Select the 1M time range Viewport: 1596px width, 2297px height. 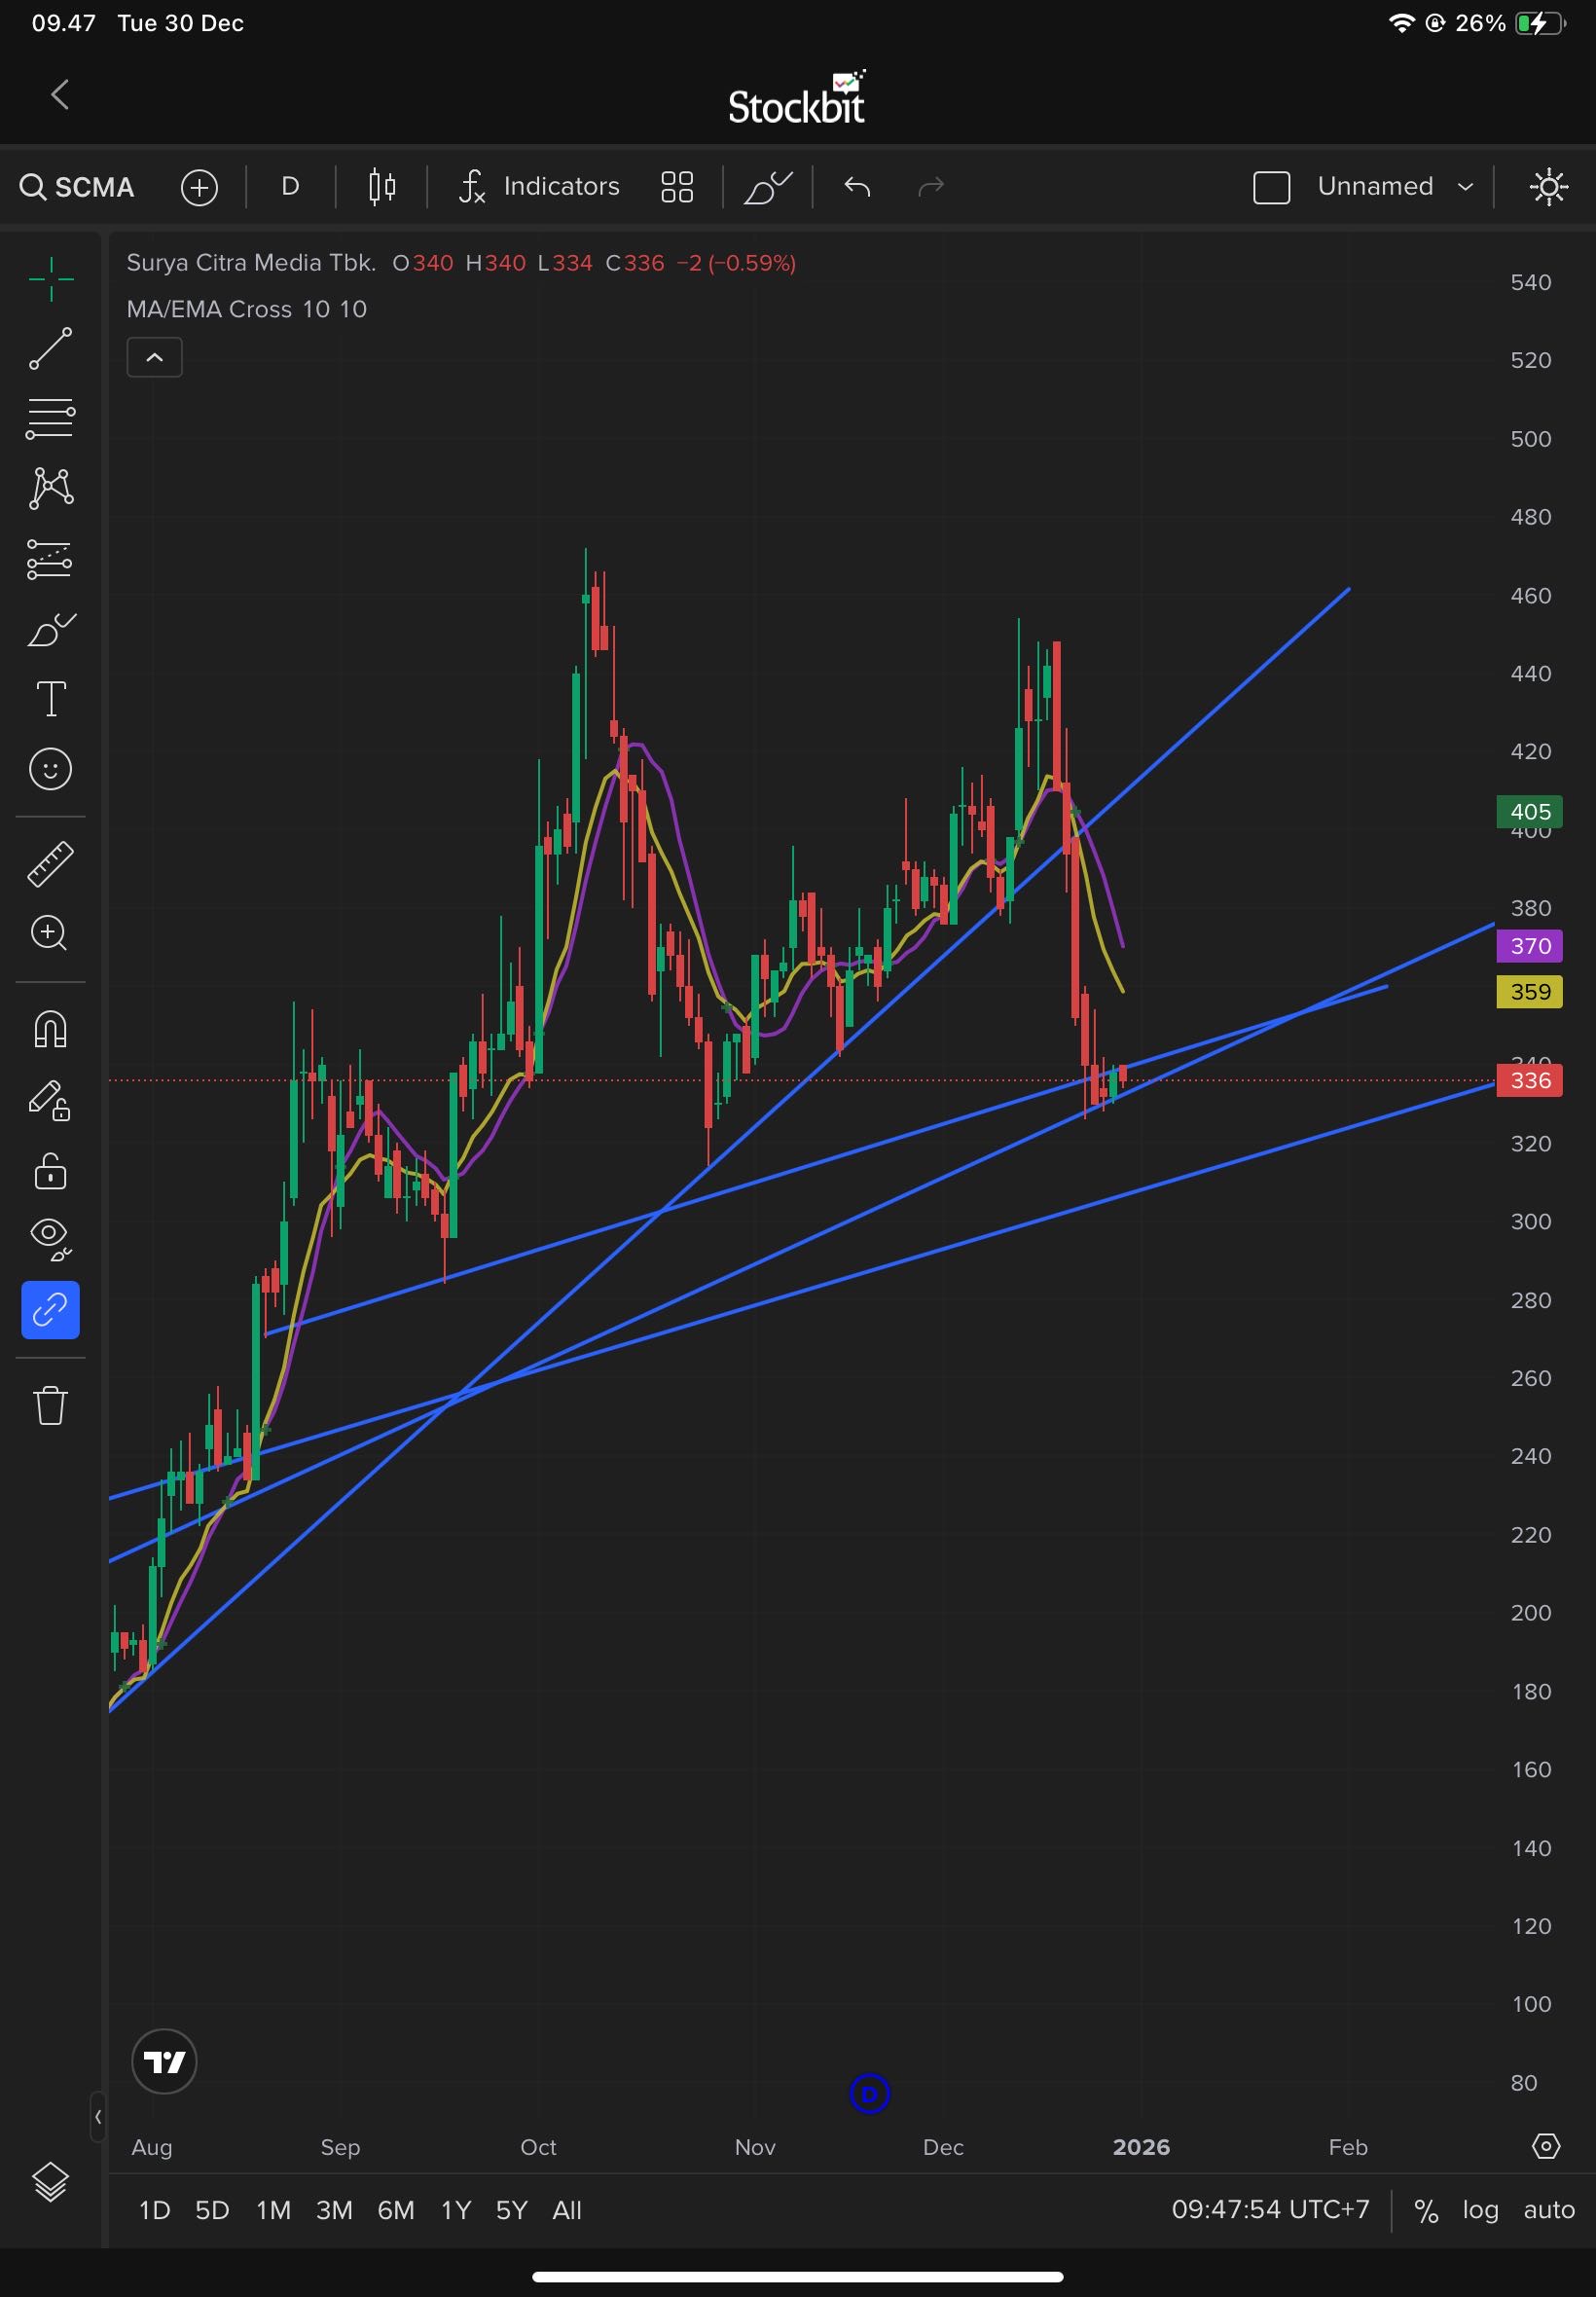(273, 2210)
